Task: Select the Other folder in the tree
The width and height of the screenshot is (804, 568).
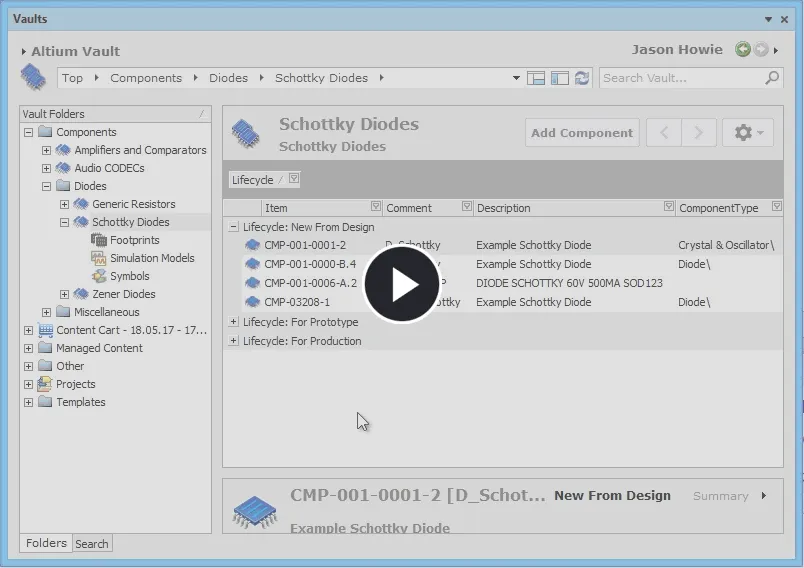Action: point(70,366)
